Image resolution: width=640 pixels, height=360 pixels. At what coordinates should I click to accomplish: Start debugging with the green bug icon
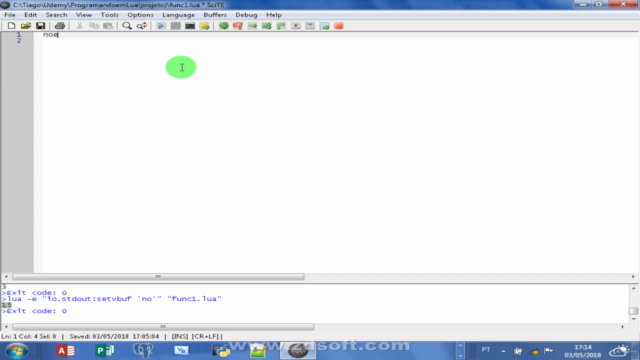[223, 26]
